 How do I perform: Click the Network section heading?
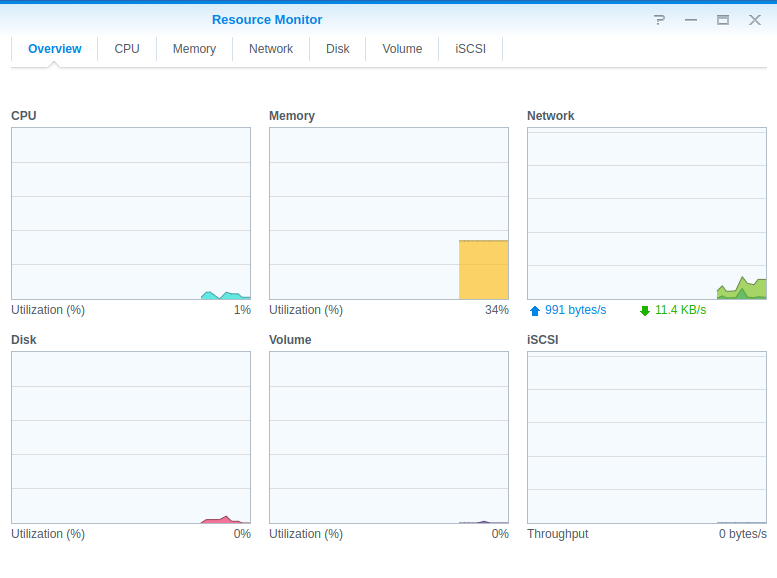[551, 116]
